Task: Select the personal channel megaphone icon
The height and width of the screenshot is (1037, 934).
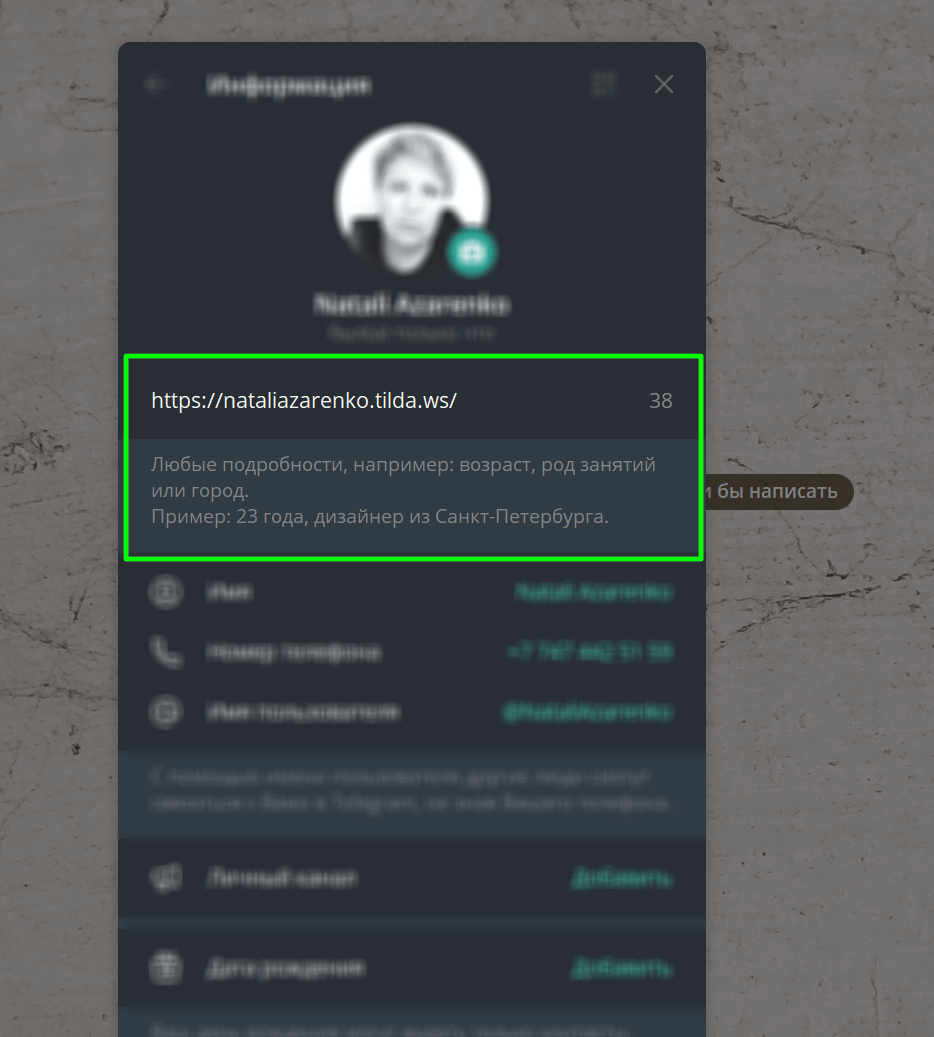Action: point(165,878)
